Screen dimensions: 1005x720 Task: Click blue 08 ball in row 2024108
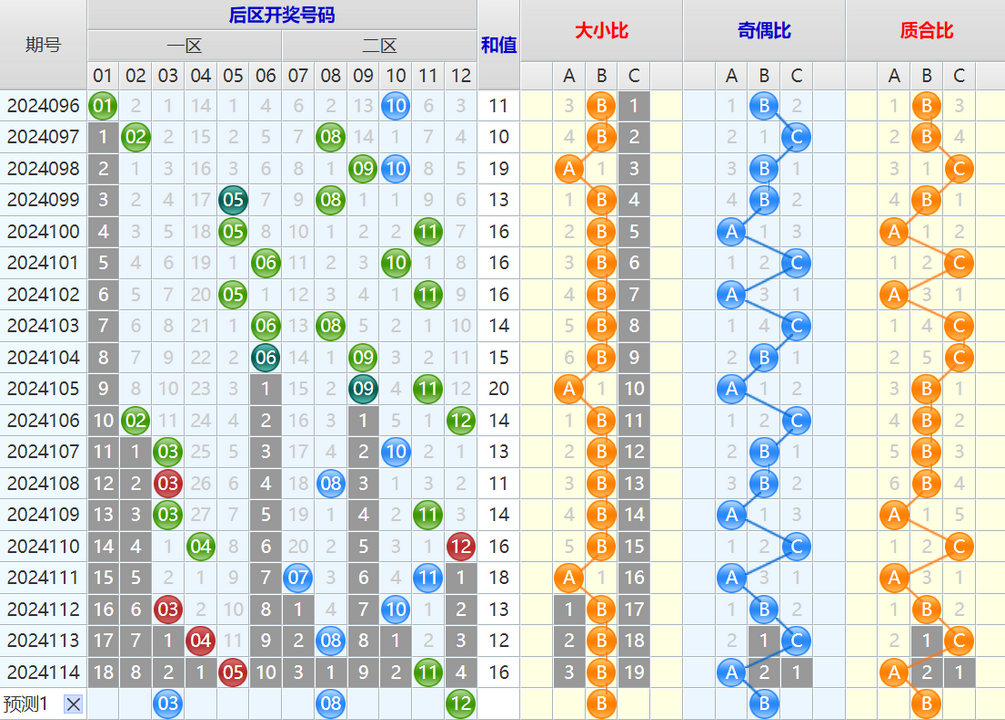tap(331, 483)
